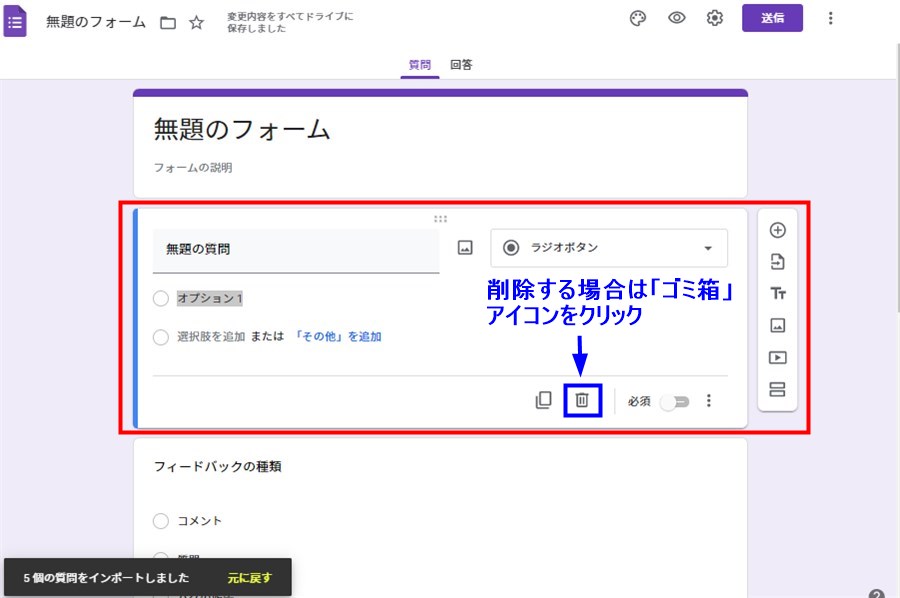The width and height of the screenshot is (900, 598).
Task: Select the オプション1 radio button
Action: click(x=161, y=298)
